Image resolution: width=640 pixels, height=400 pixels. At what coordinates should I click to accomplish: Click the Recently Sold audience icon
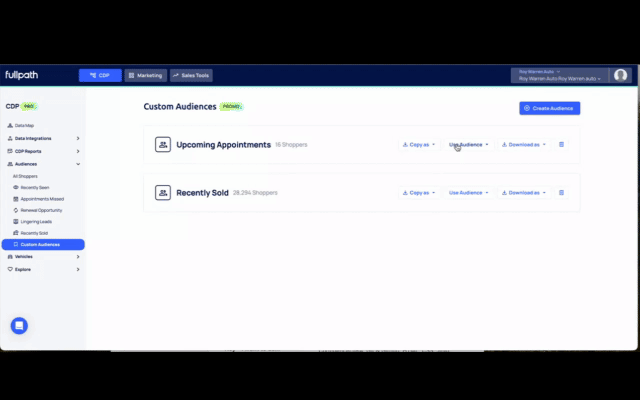[x=163, y=192]
